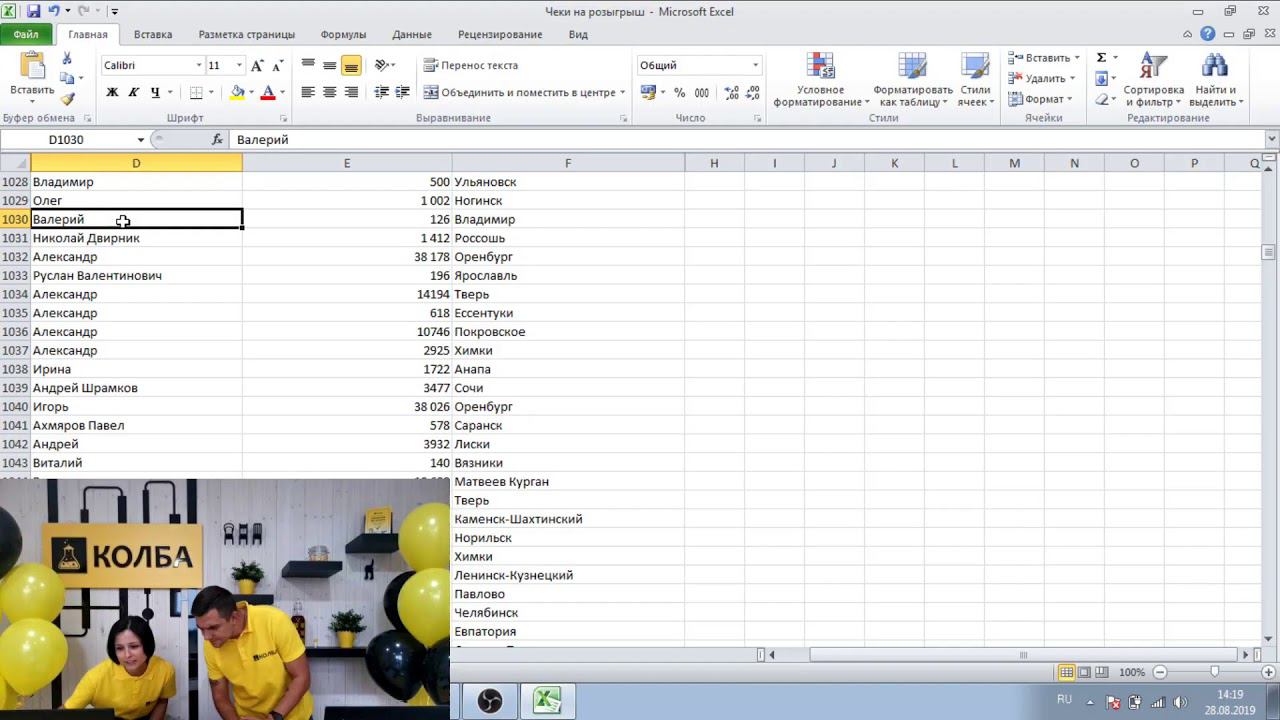1280x720 pixels.
Task: Apply cell borders with the borders icon
Action: (196, 93)
